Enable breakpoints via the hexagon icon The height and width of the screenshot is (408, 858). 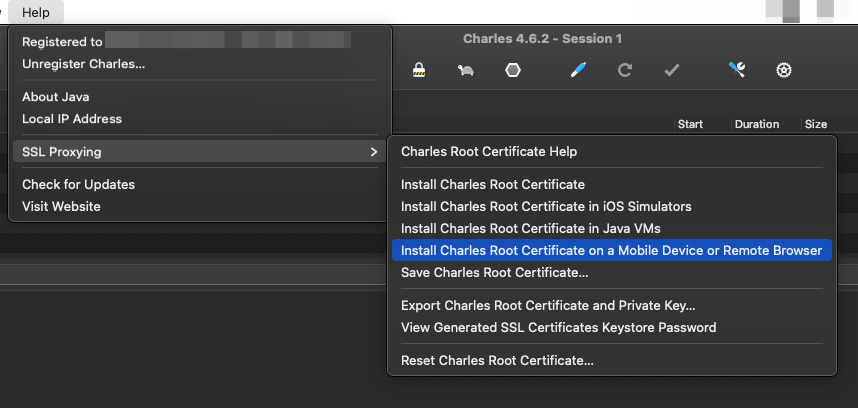[513, 70]
